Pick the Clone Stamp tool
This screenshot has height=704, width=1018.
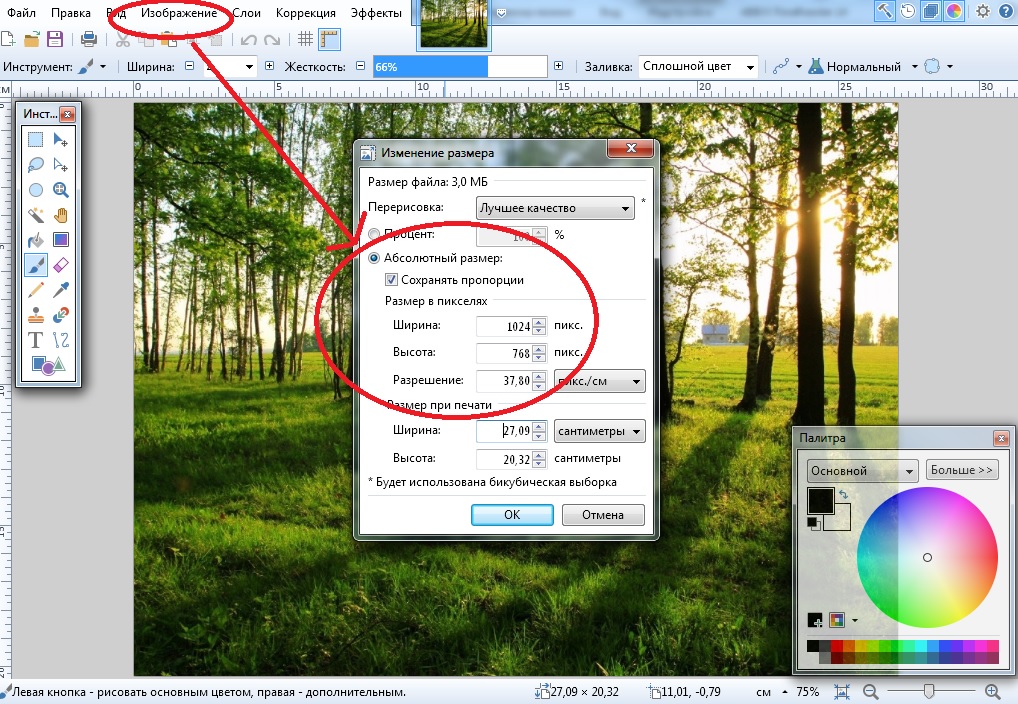pyautogui.click(x=35, y=315)
